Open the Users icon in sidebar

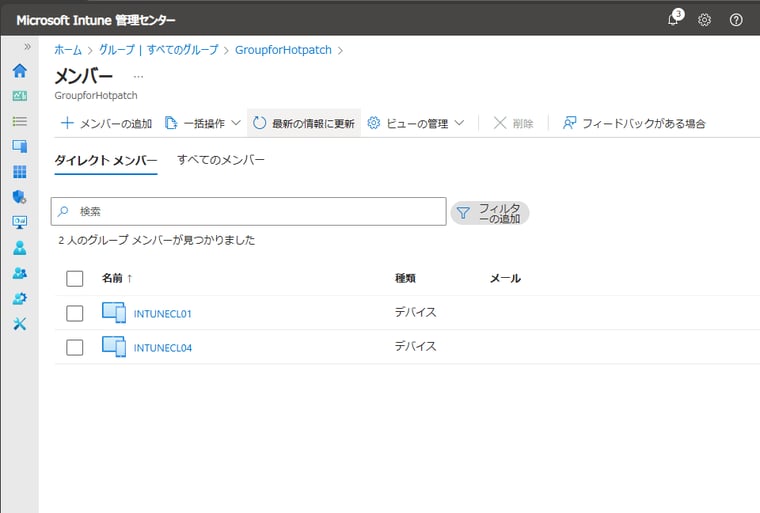(x=19, y=247)
